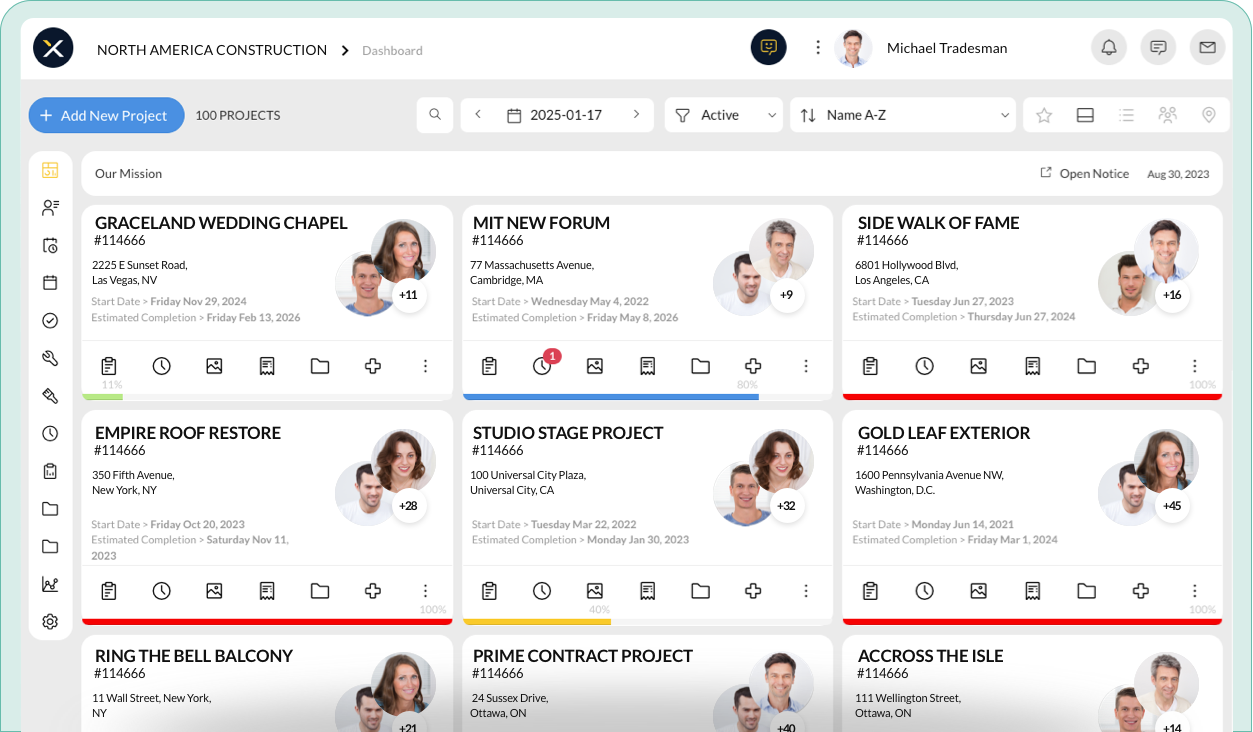Open the user options kebab menu in header

tap(818, 47)
